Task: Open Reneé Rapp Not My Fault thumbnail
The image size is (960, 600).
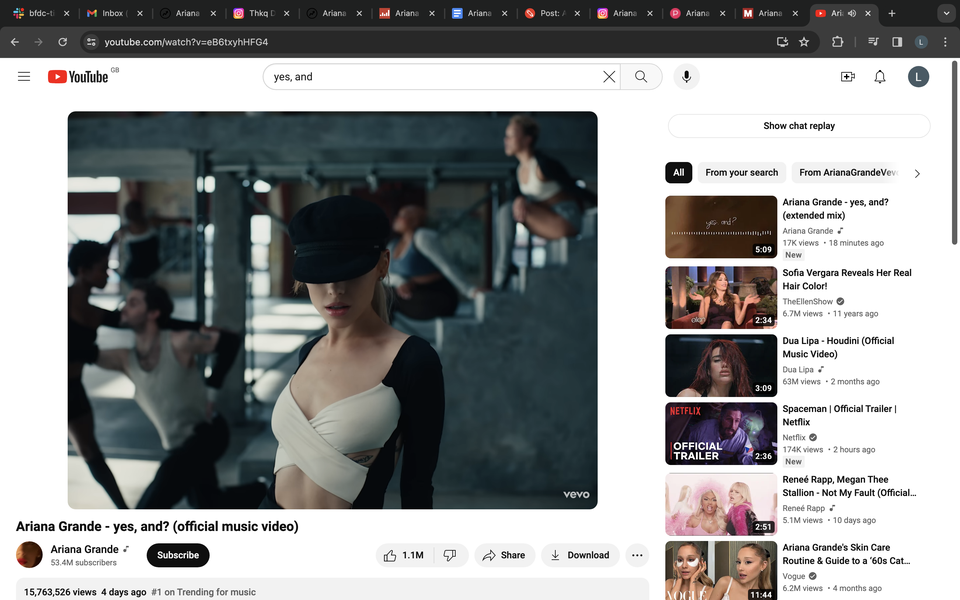Action: pyautogui.click(x=721, y=504)
